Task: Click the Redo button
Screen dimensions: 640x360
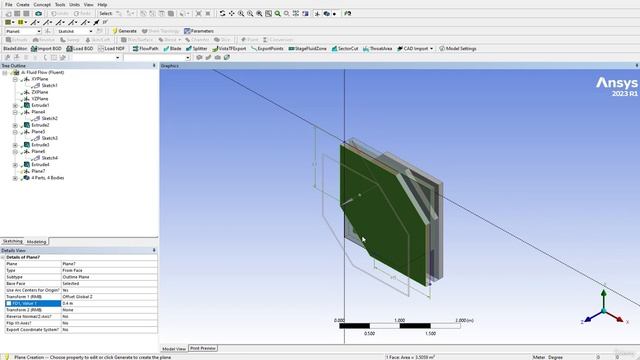Action: click(x=82, y=13)
